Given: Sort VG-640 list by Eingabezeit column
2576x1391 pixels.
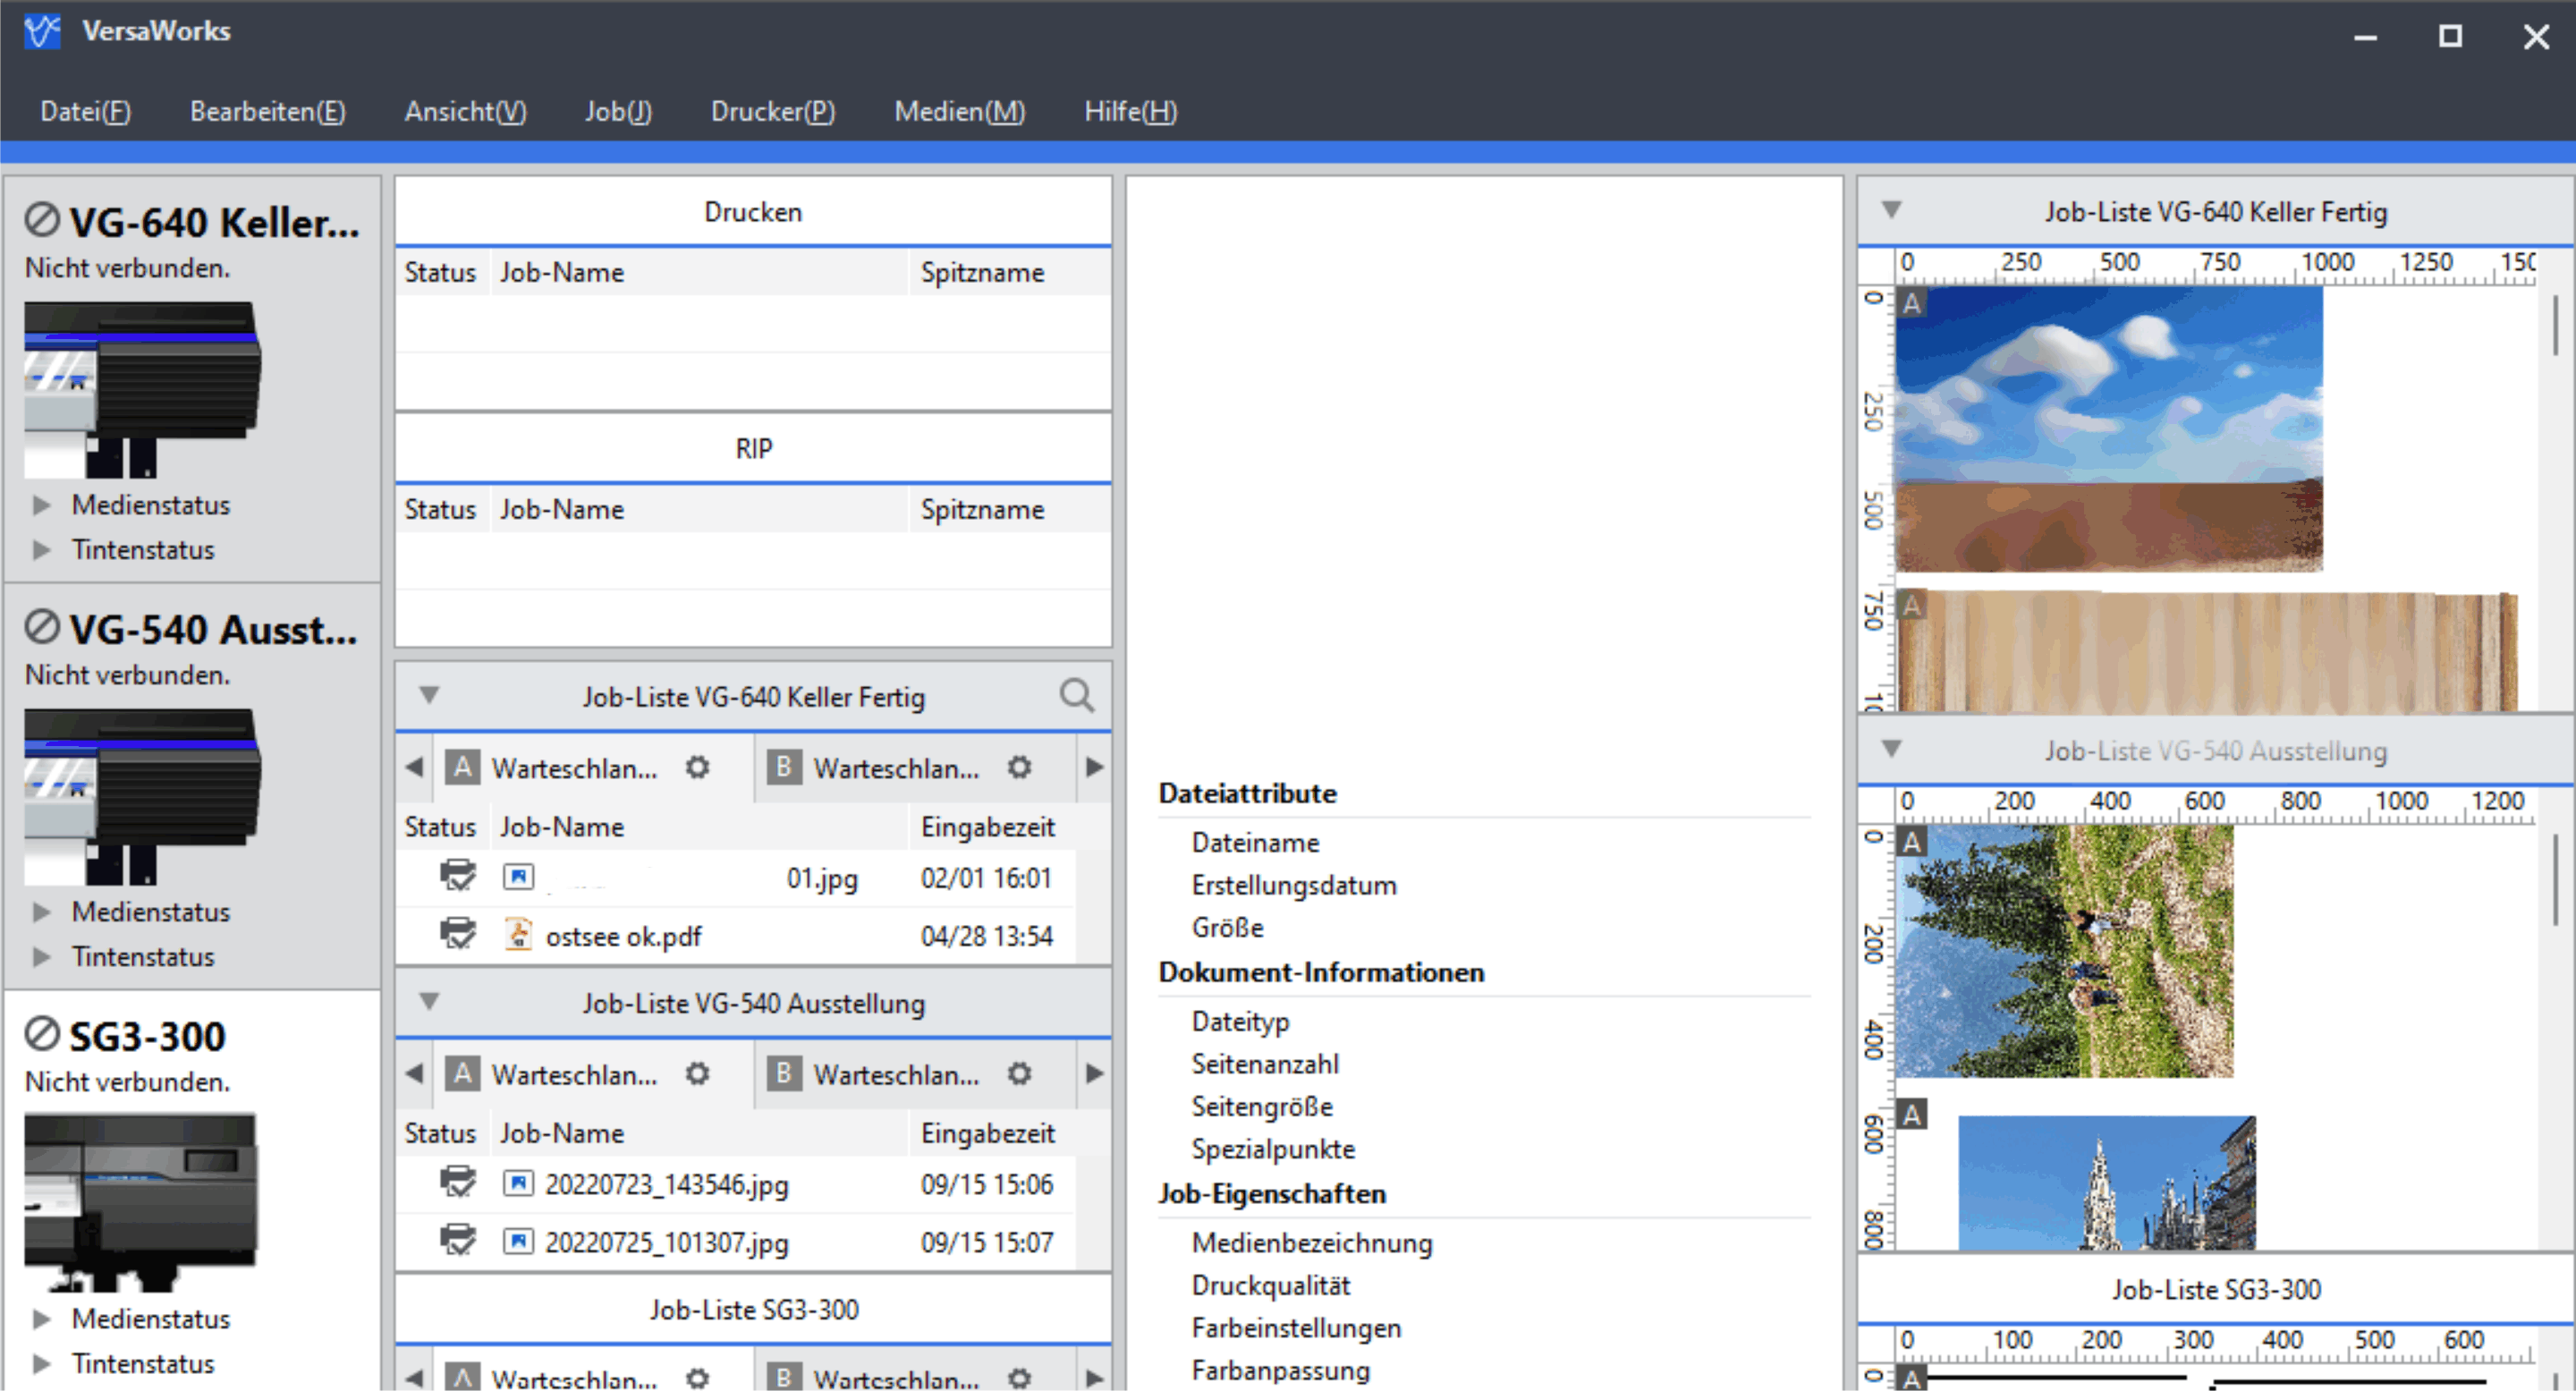Looking at the screenshot, I should [987, 827].
